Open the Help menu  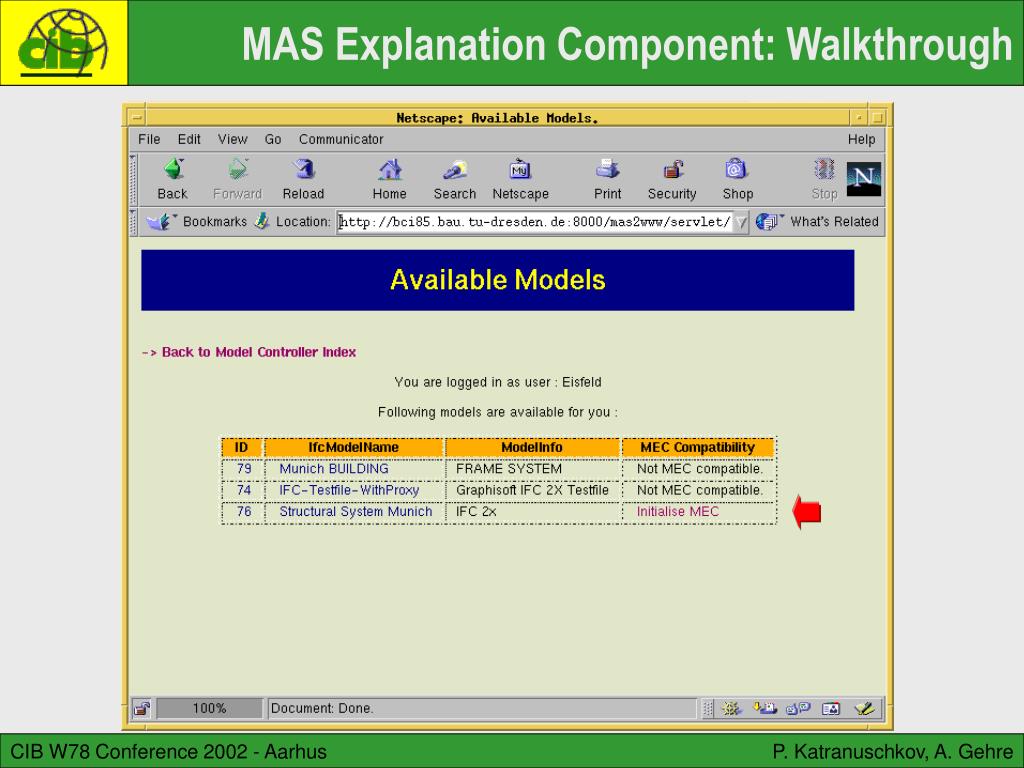click(861, 139)
